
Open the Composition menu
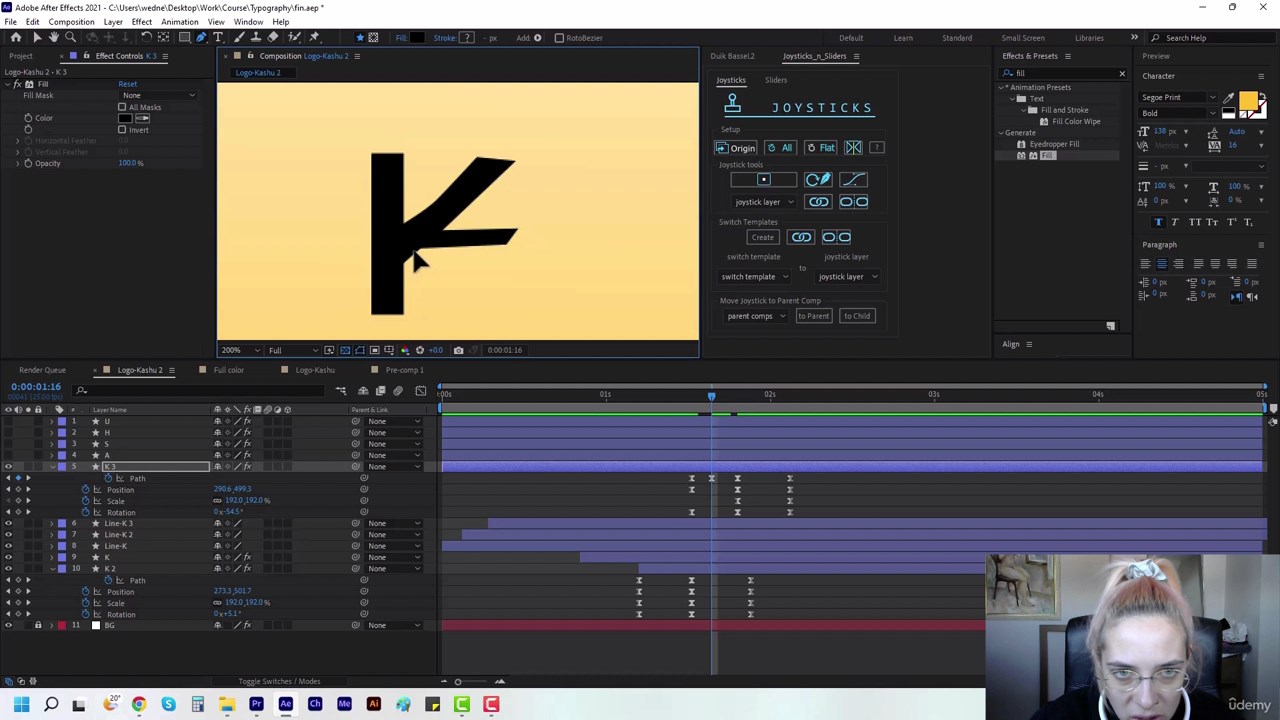[71, 22]
